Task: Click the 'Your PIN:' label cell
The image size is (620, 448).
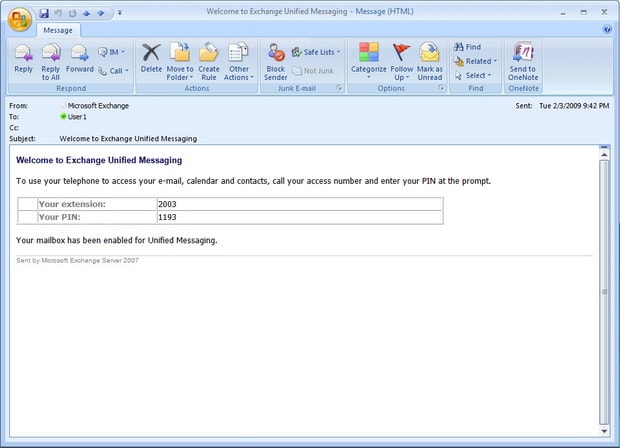Action: tap(97, 217)
